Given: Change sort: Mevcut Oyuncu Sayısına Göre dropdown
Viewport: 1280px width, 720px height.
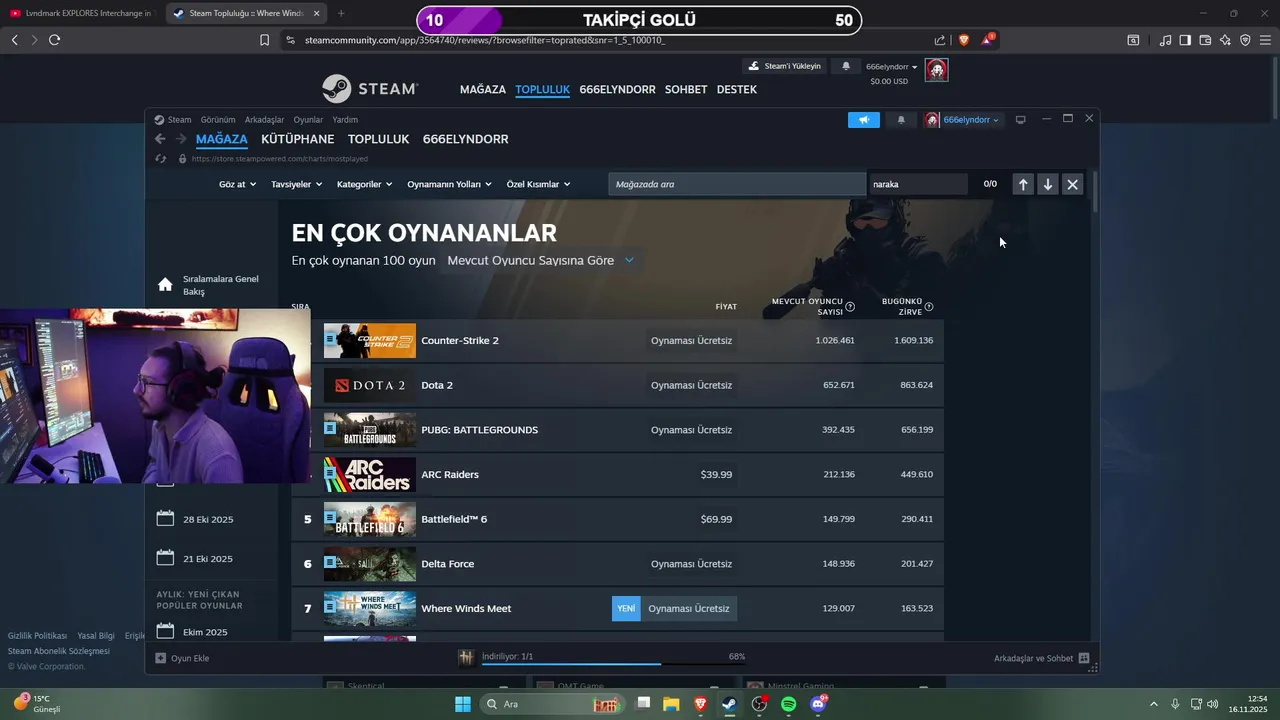Looking at the screenshot, I should 541,260.
